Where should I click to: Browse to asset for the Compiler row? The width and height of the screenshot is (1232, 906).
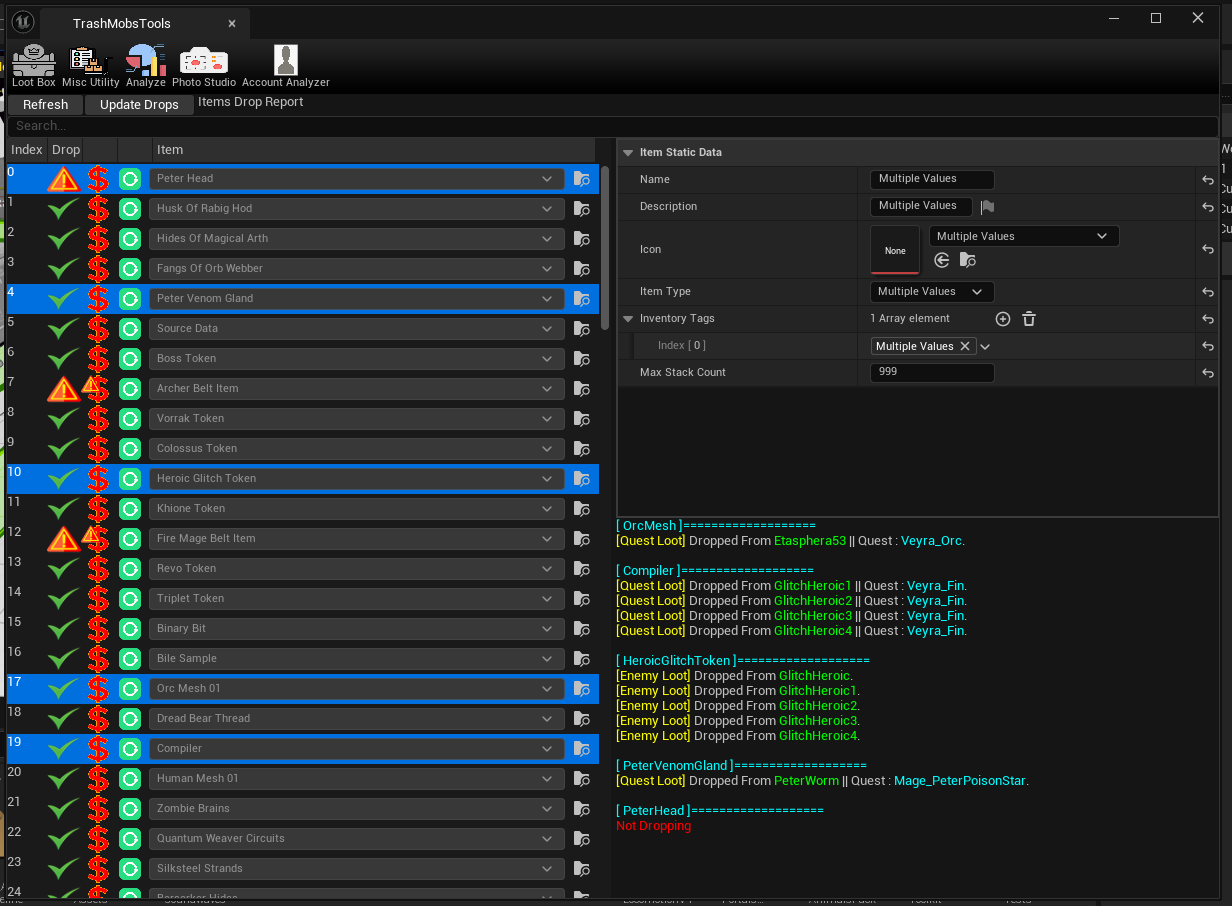[582, 749]
